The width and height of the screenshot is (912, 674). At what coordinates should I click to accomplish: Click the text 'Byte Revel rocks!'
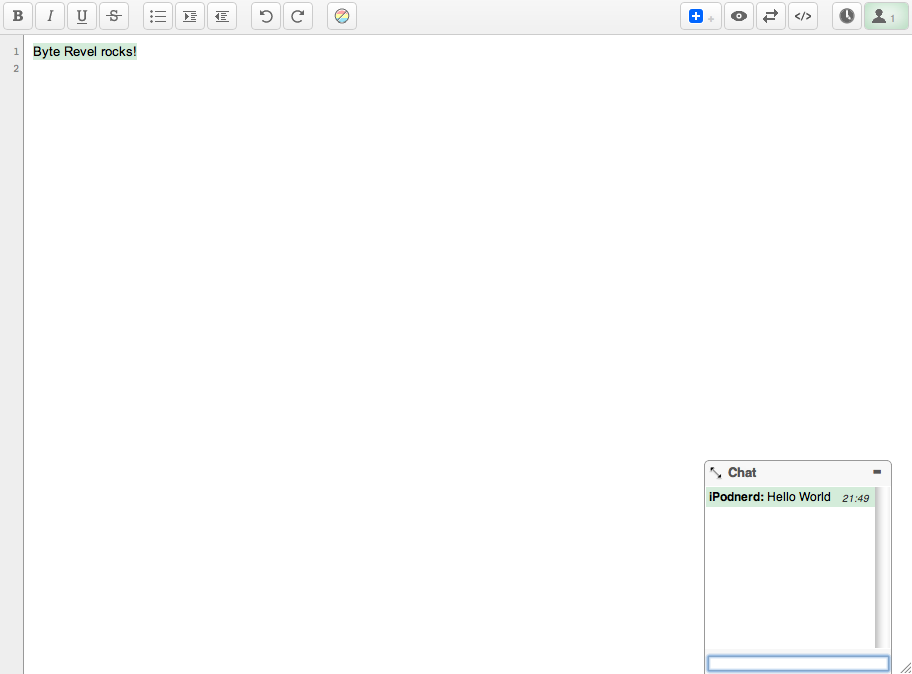(85, 52)
